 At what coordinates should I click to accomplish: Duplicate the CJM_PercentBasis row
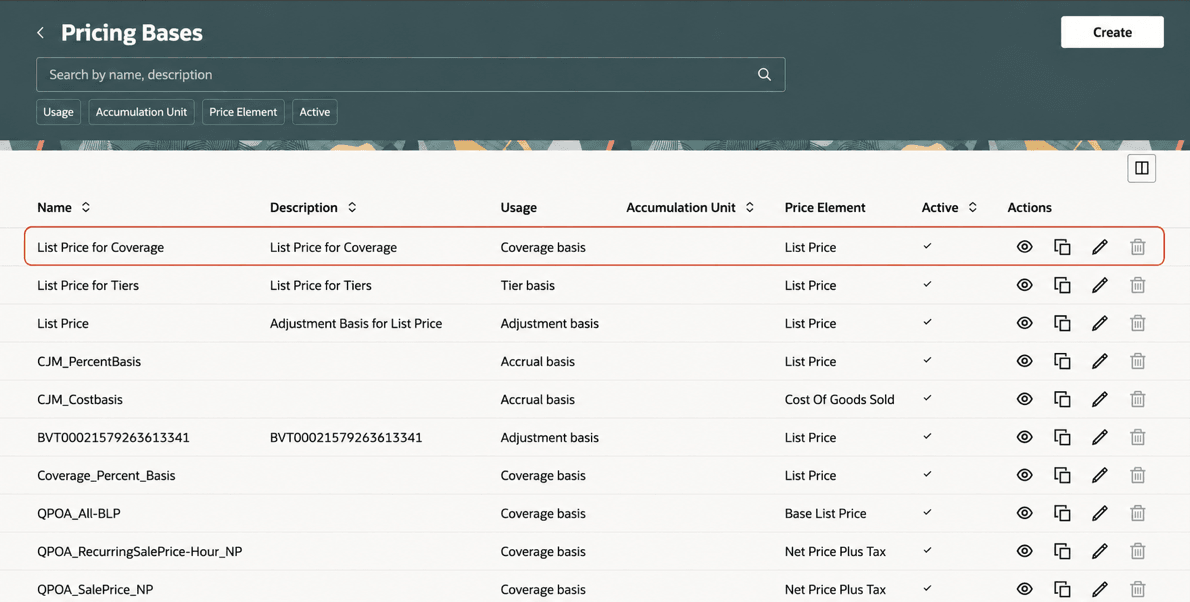(x=1062, y=361)
